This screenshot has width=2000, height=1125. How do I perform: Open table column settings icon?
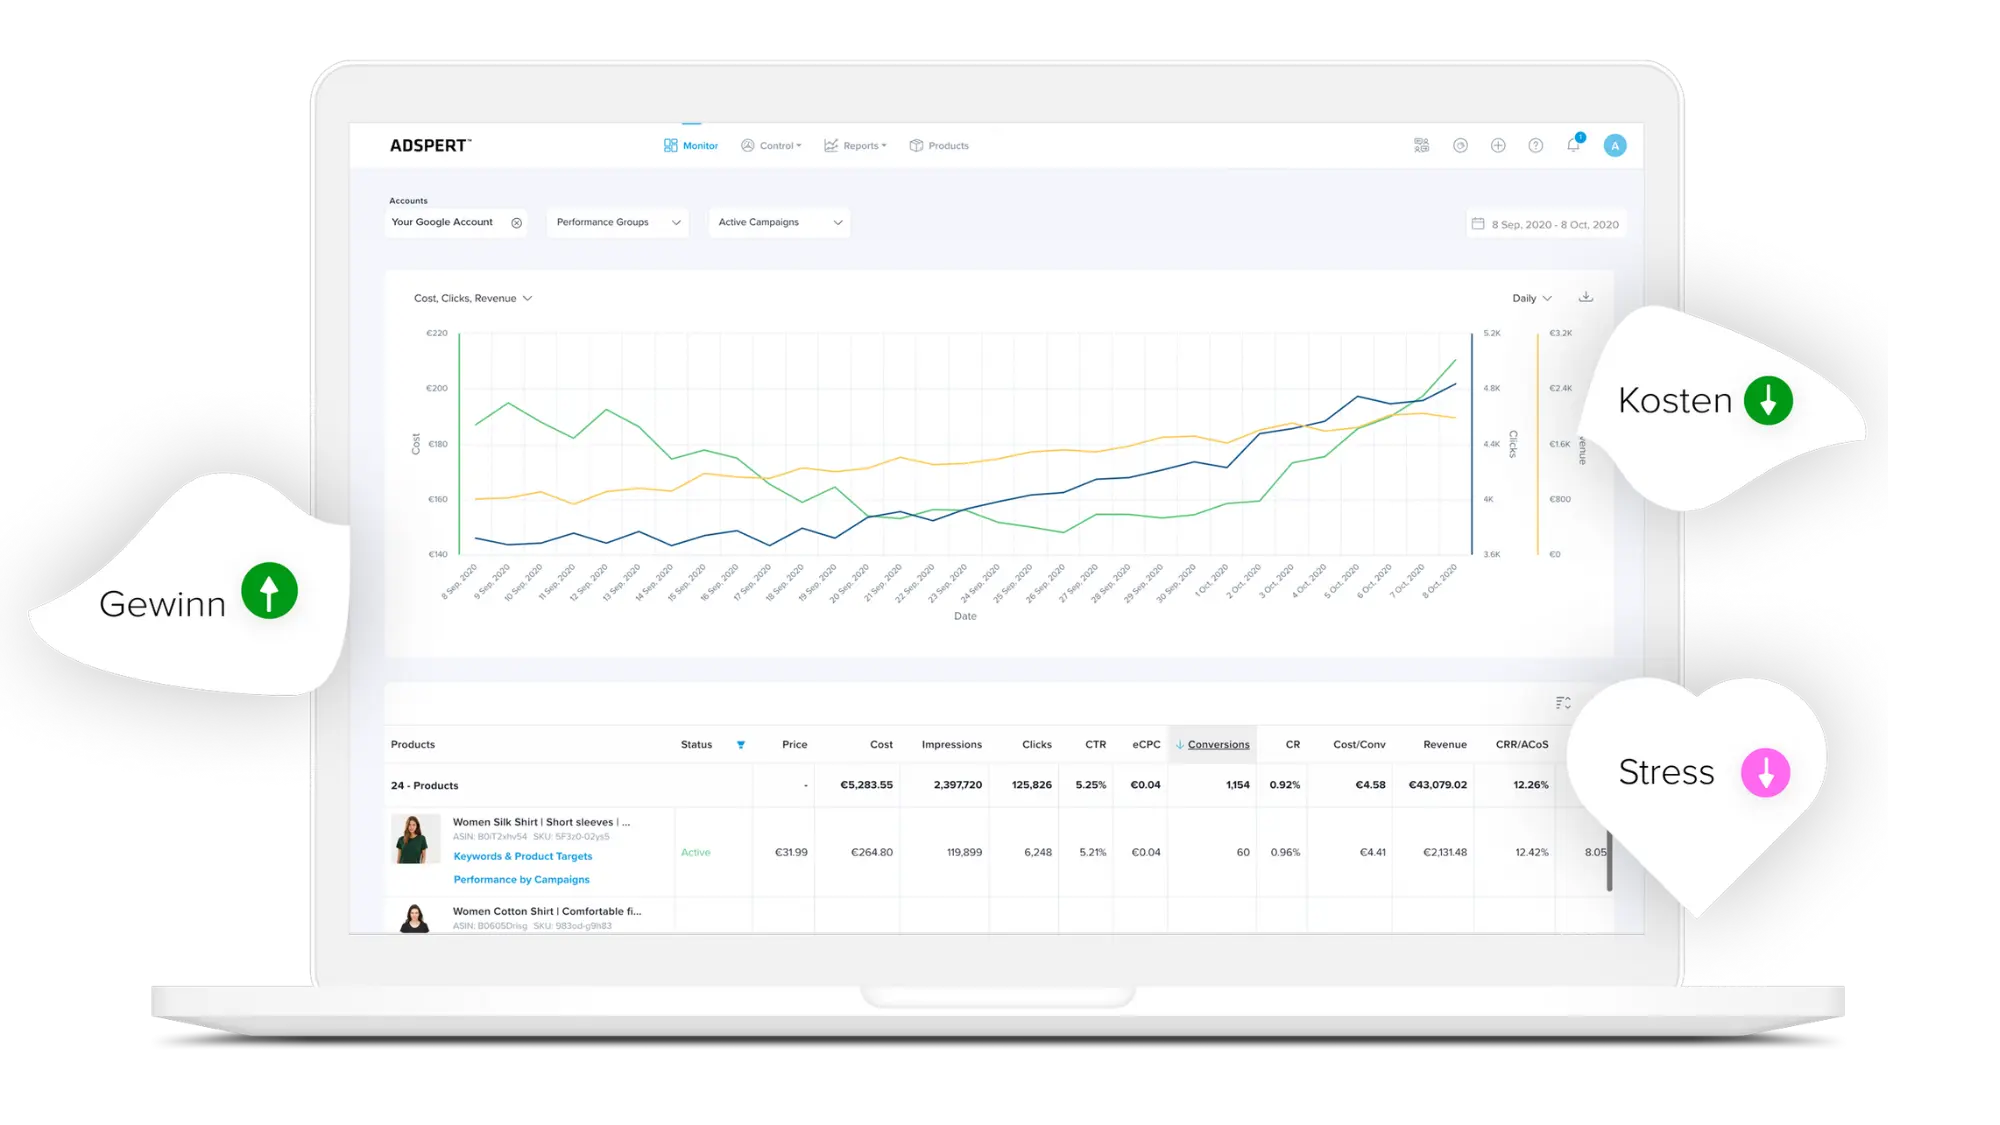pyautogui.click(x=1563, y=703)
